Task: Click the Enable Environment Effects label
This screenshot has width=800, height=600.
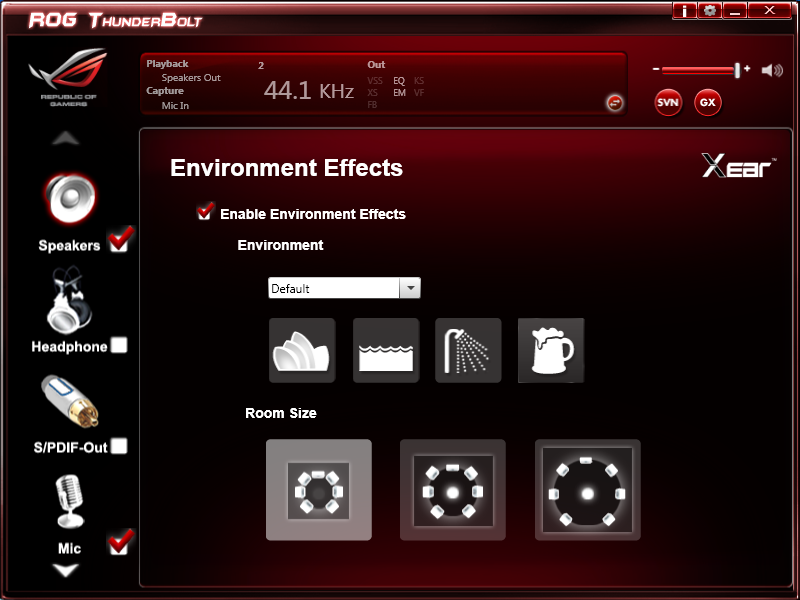Action: point(313,214)
